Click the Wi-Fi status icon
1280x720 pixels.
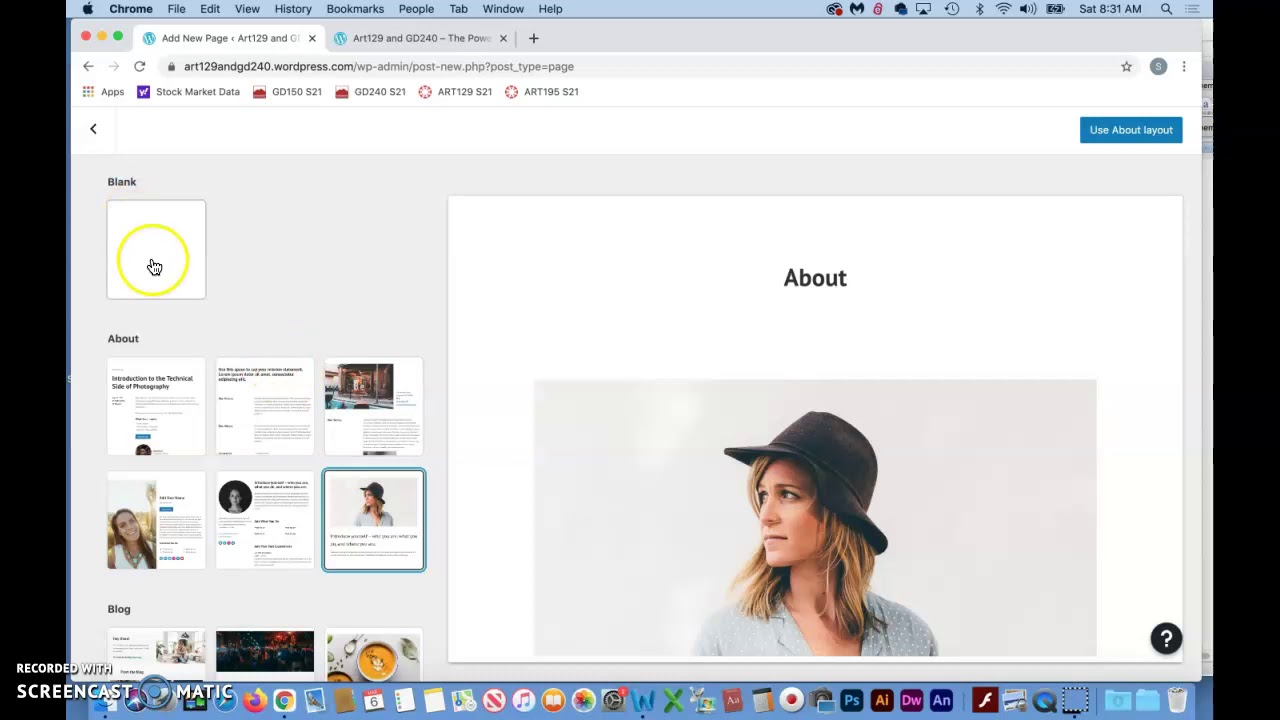pyautogui.click(x=1003, y=9)
